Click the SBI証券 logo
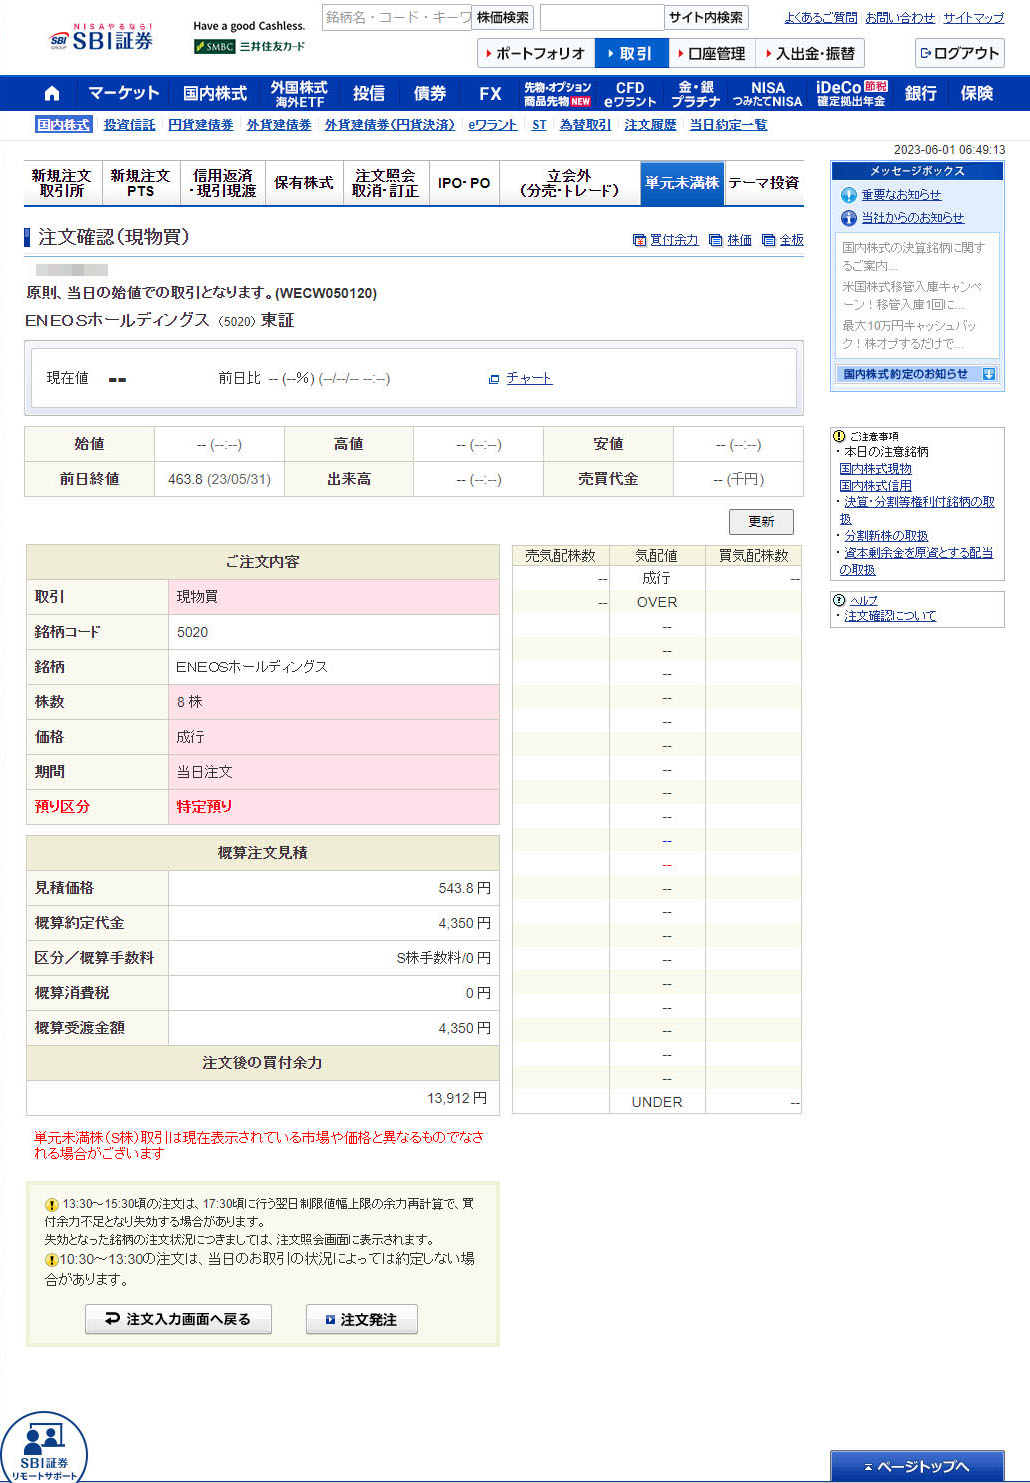1030x1483 pixels. coord(101,39)
